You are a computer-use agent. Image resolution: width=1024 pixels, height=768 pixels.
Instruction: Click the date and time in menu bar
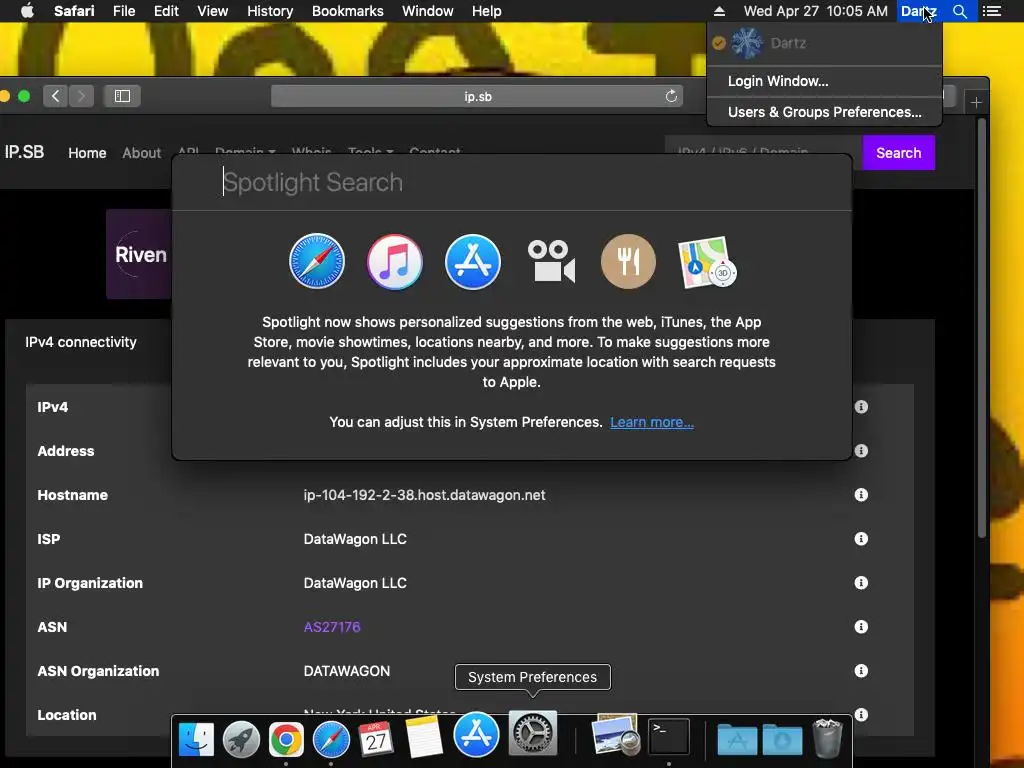(x=816, y=11)
